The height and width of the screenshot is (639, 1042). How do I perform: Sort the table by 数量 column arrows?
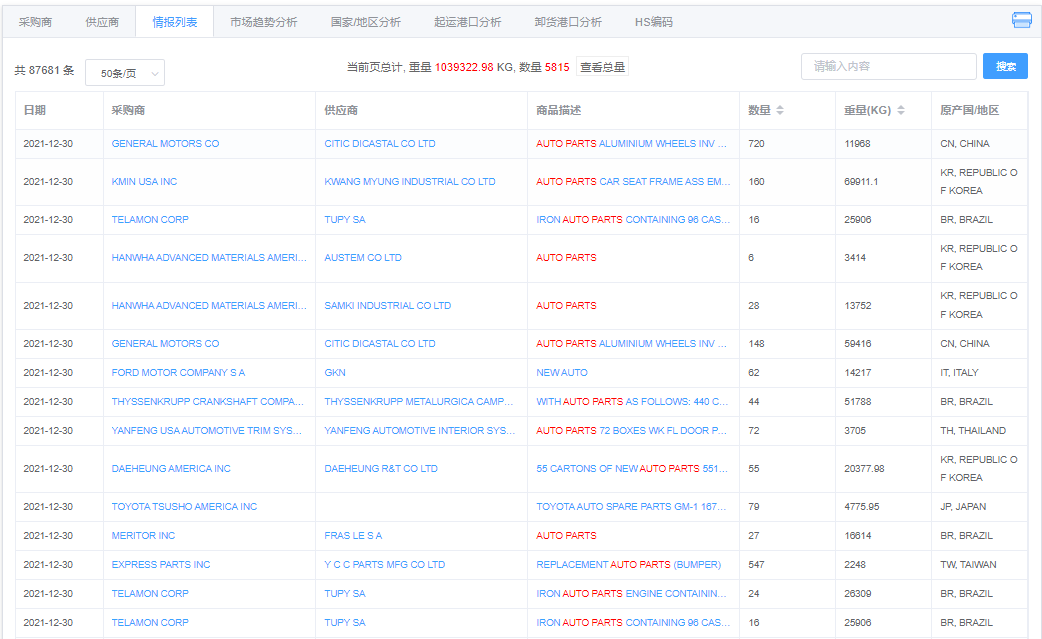coord(780,110)
